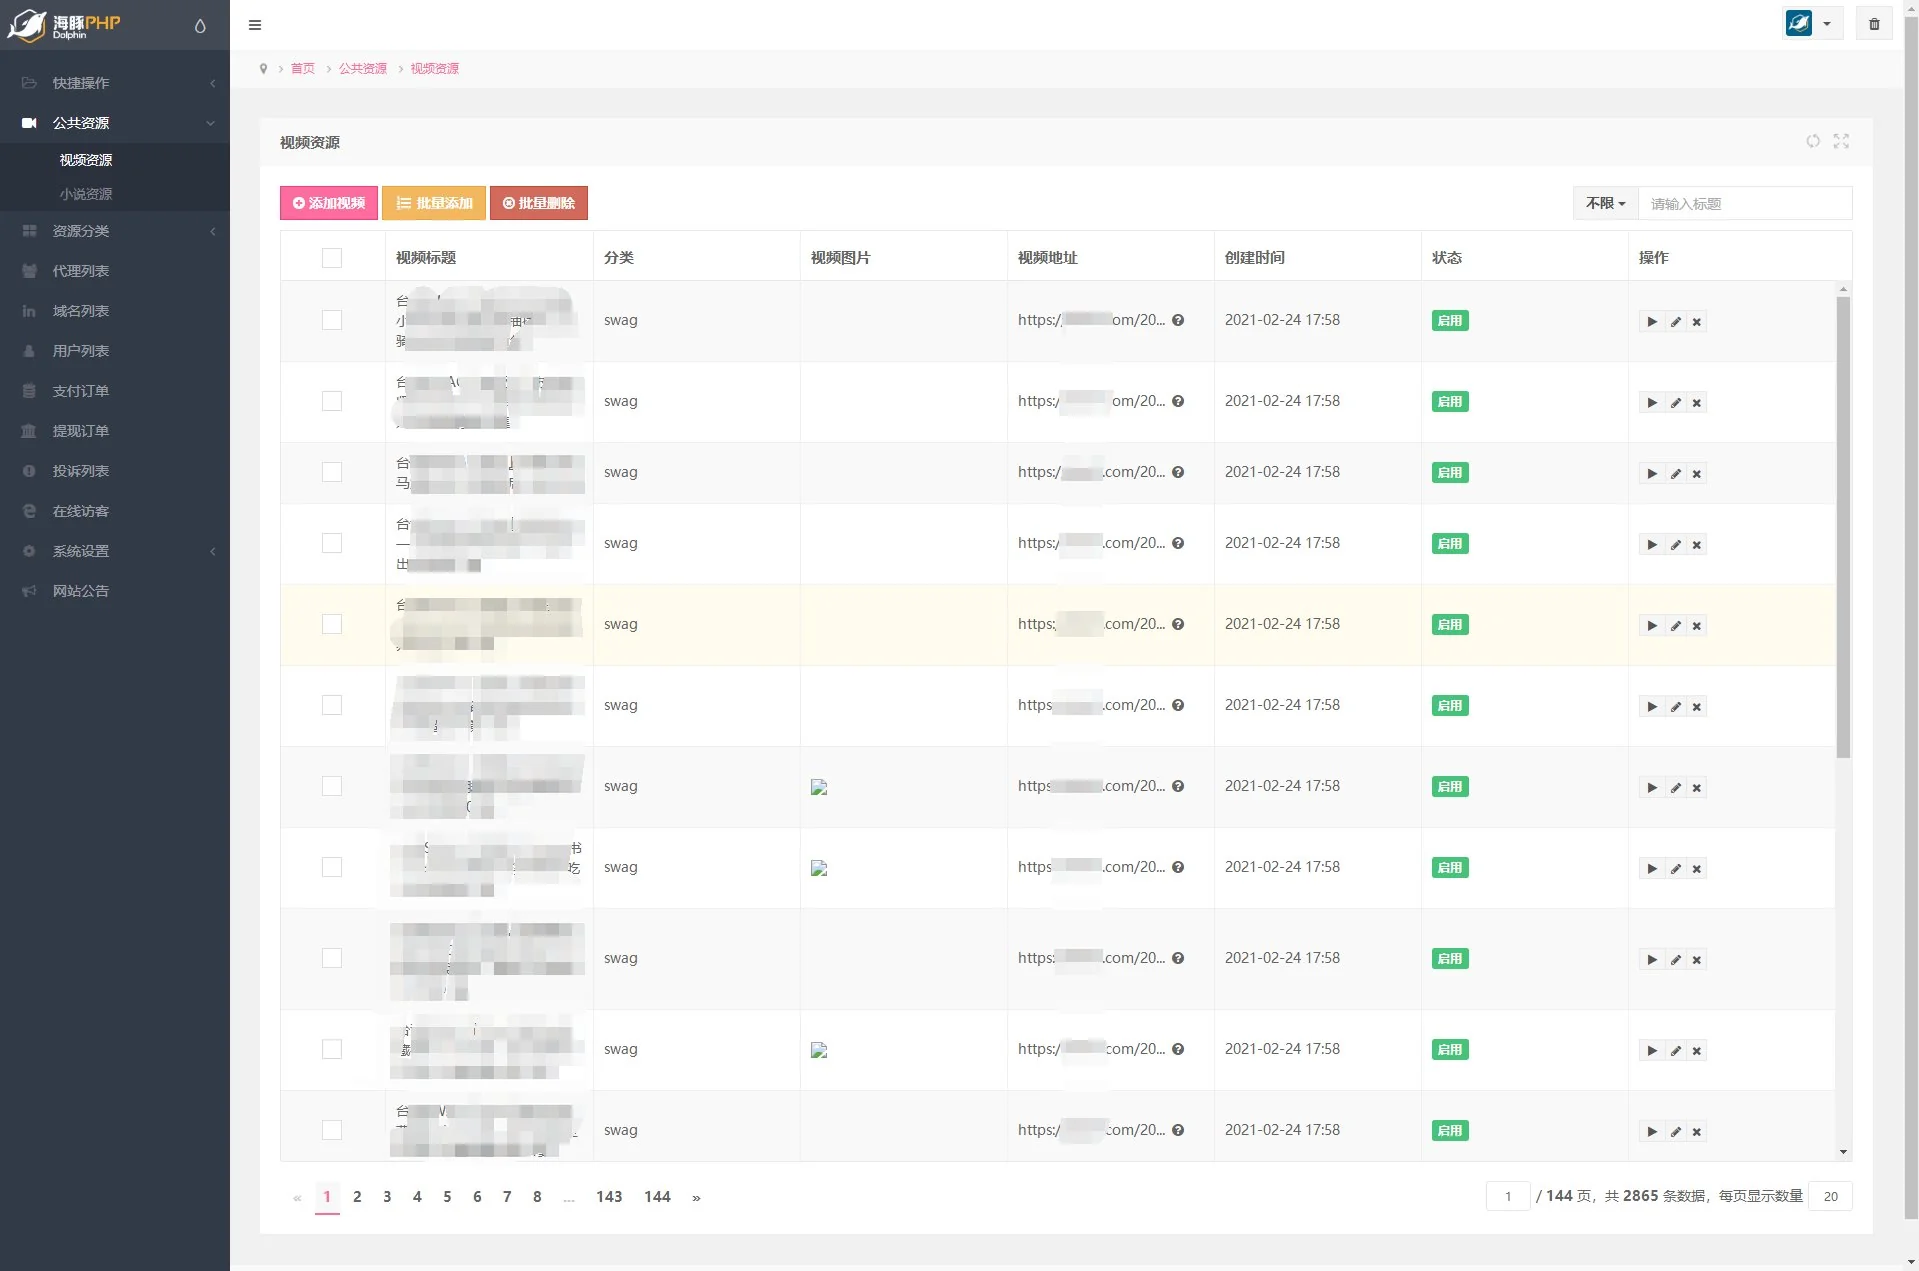
Task: Click help icon beside first video URL
Action: 1178,321
